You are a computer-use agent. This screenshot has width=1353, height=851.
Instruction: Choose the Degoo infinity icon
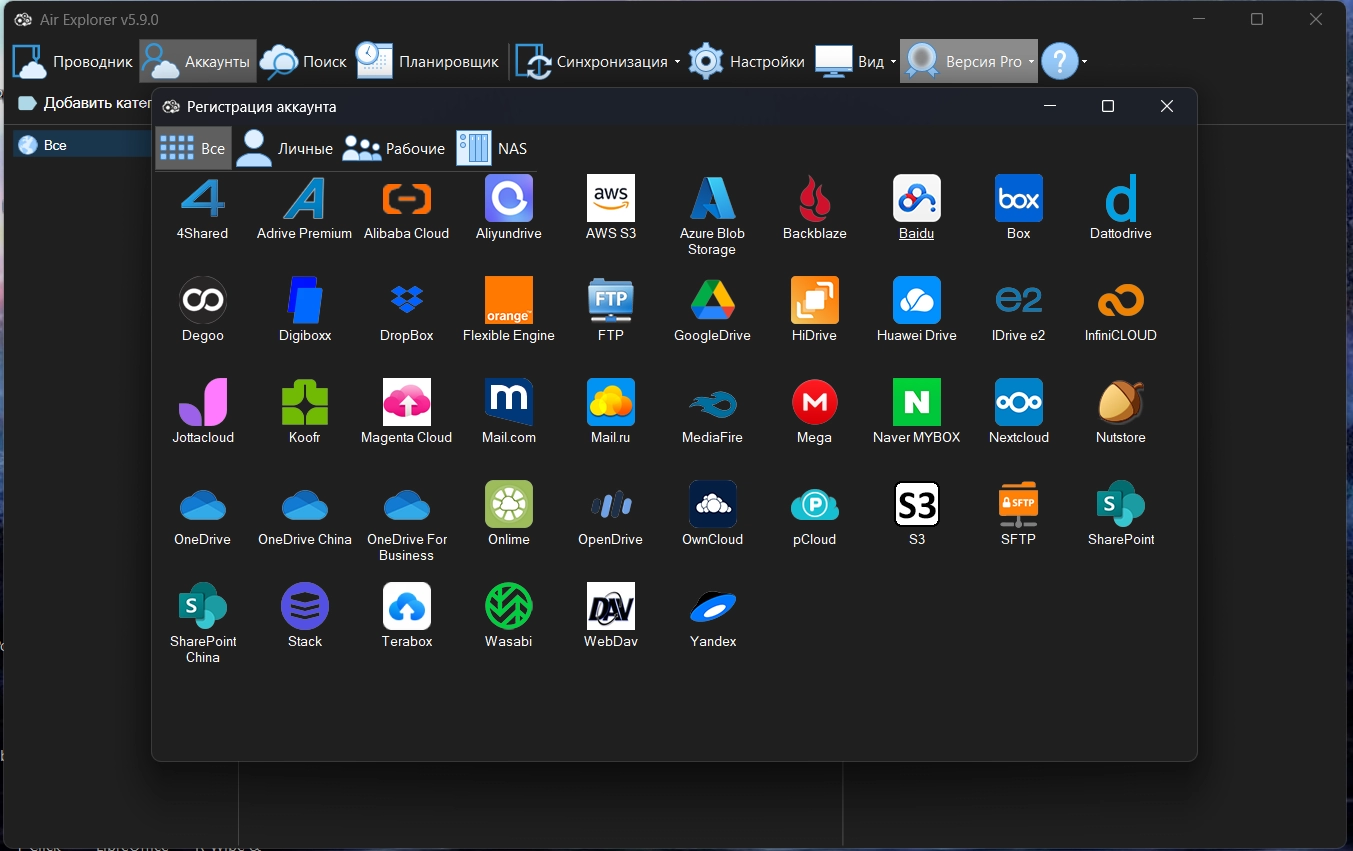point(203,300)
